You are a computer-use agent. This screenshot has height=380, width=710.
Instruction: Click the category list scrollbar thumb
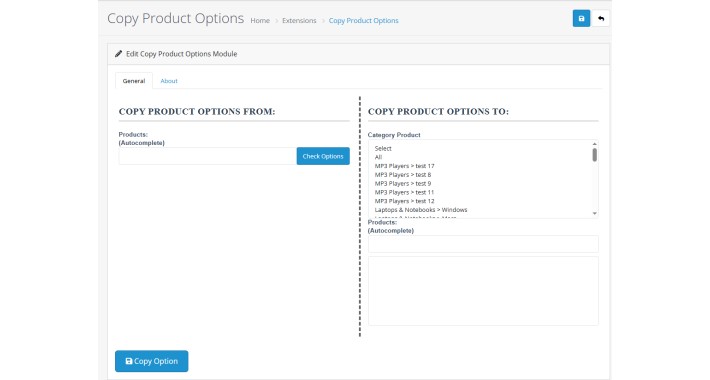595,155
